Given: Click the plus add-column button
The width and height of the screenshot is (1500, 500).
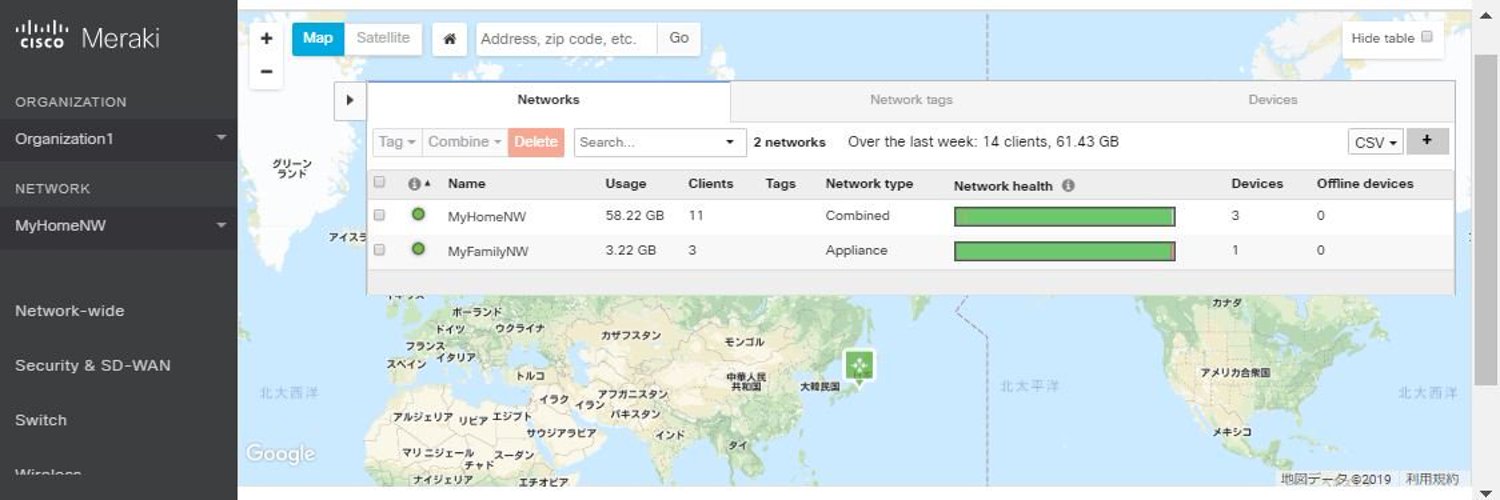Looking at the screenshot, I should [x=1427, y=141].
